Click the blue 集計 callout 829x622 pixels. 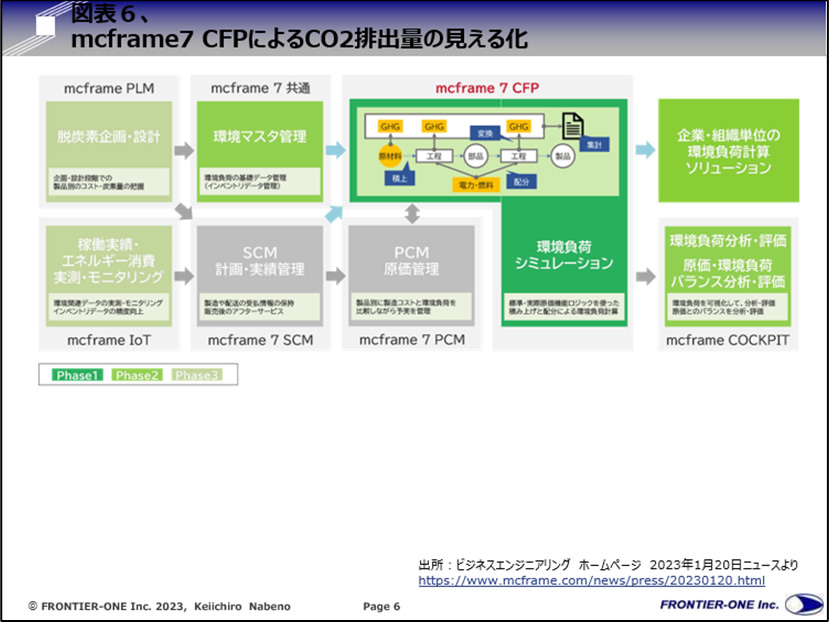(x=594, y=145)
